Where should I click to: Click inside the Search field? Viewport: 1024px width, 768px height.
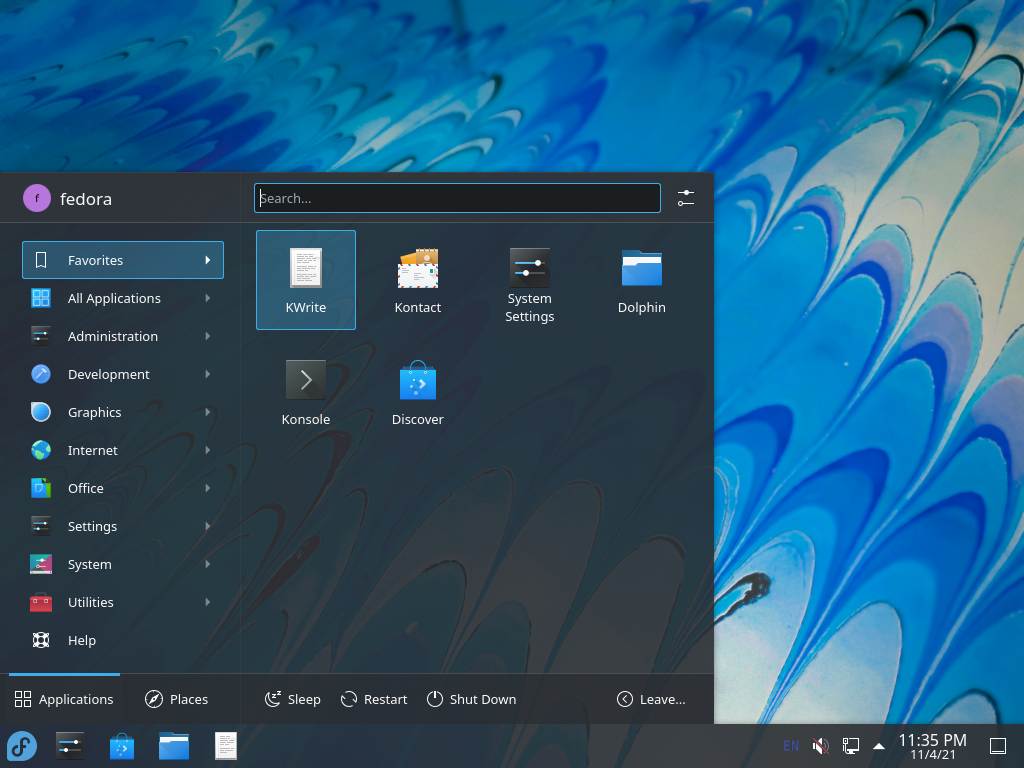point(456,198)
